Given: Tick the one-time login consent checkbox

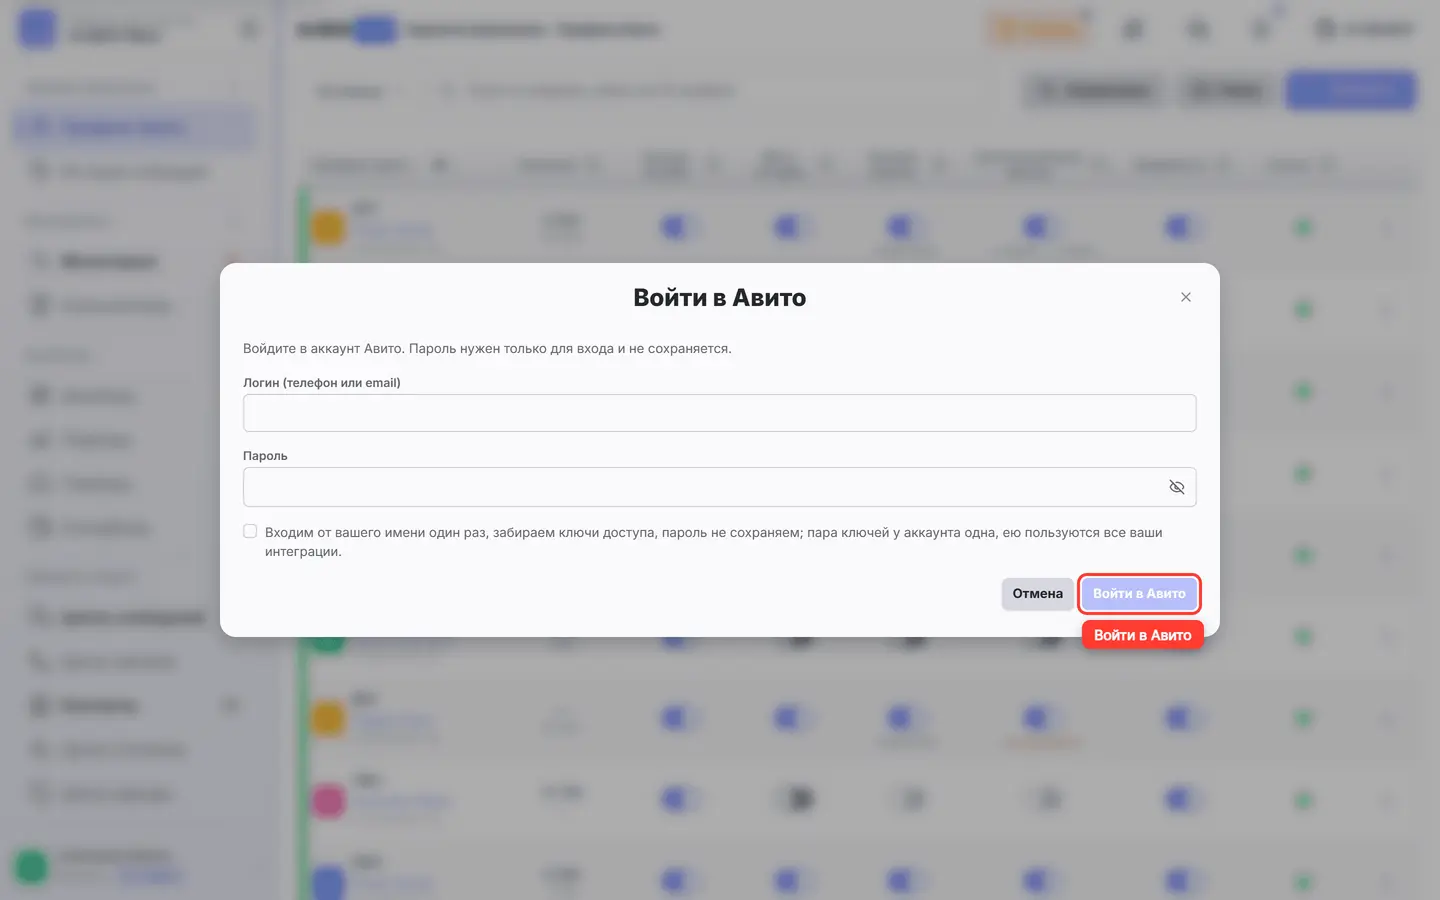Looking at the screenshot, I should [x=250, y=531].
